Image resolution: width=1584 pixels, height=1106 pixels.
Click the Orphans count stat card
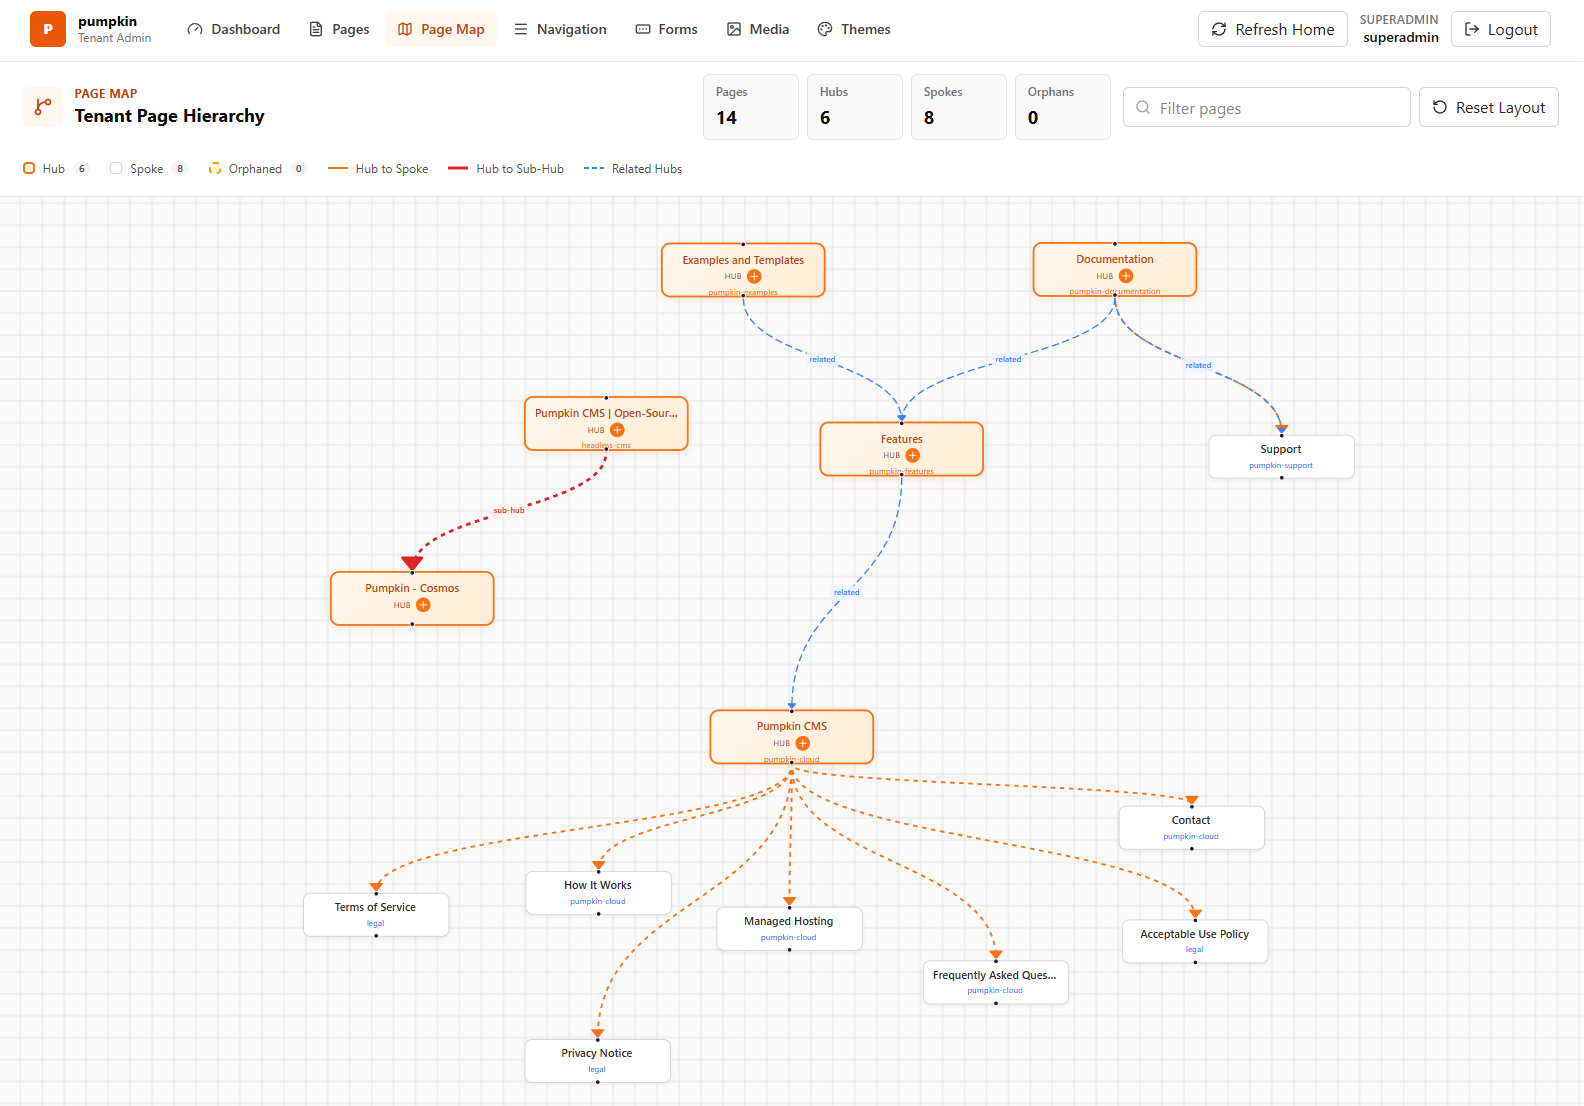1063,107
